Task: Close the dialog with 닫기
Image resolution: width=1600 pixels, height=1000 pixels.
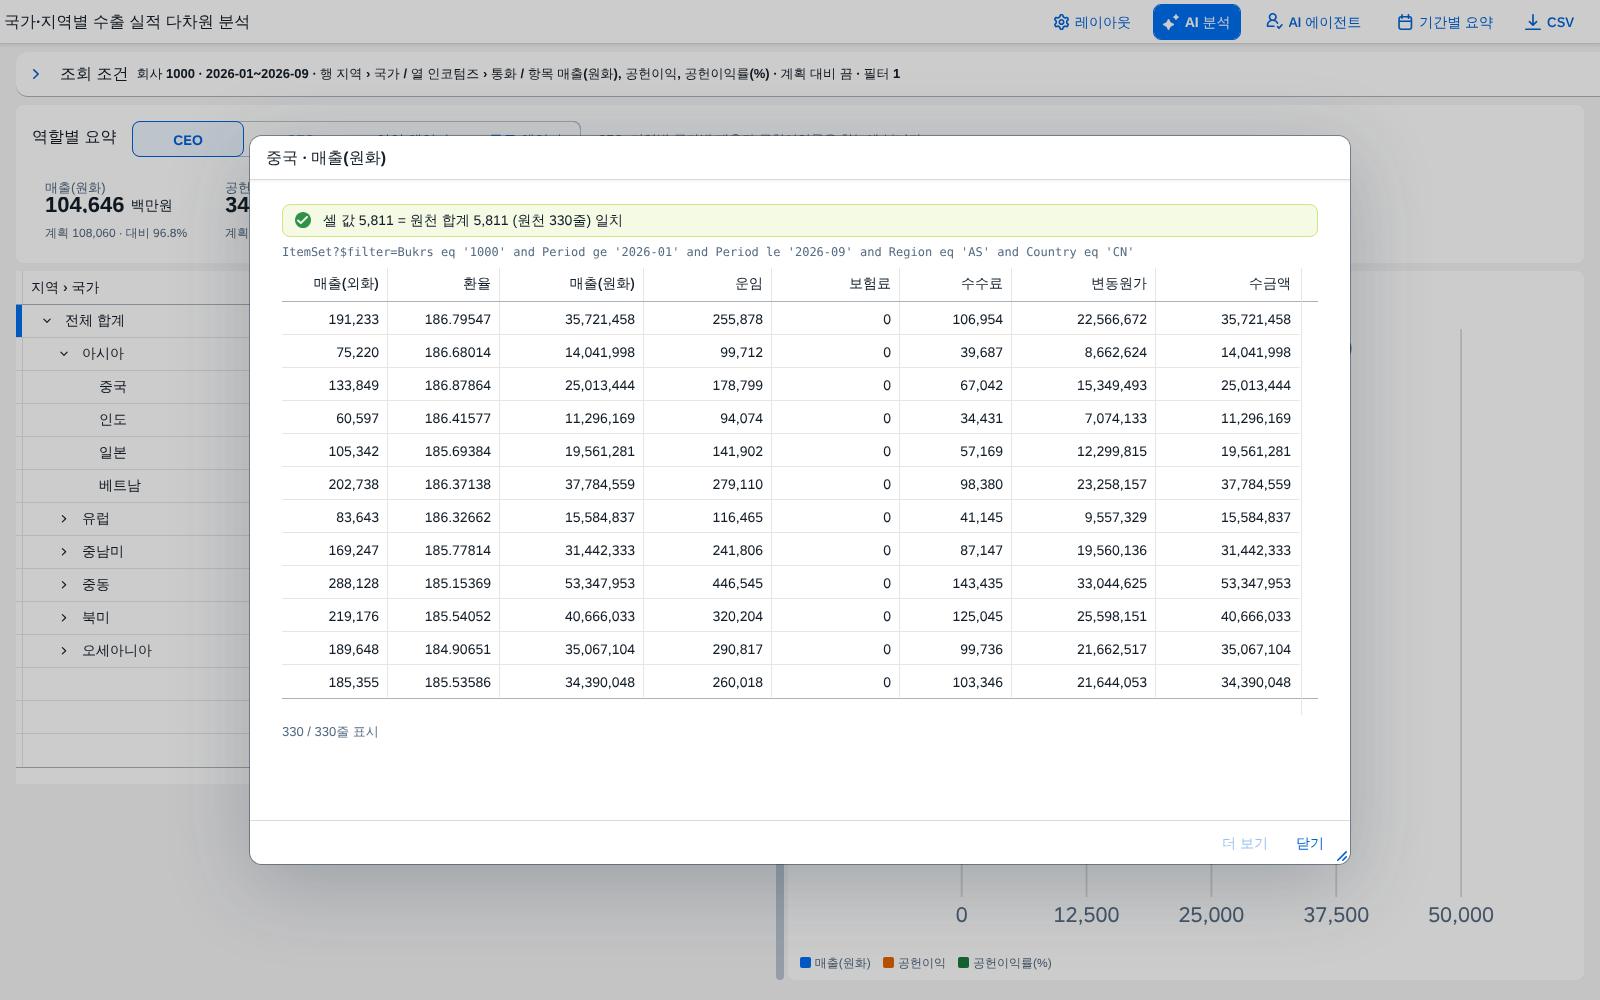Action: pos(1309,843)
